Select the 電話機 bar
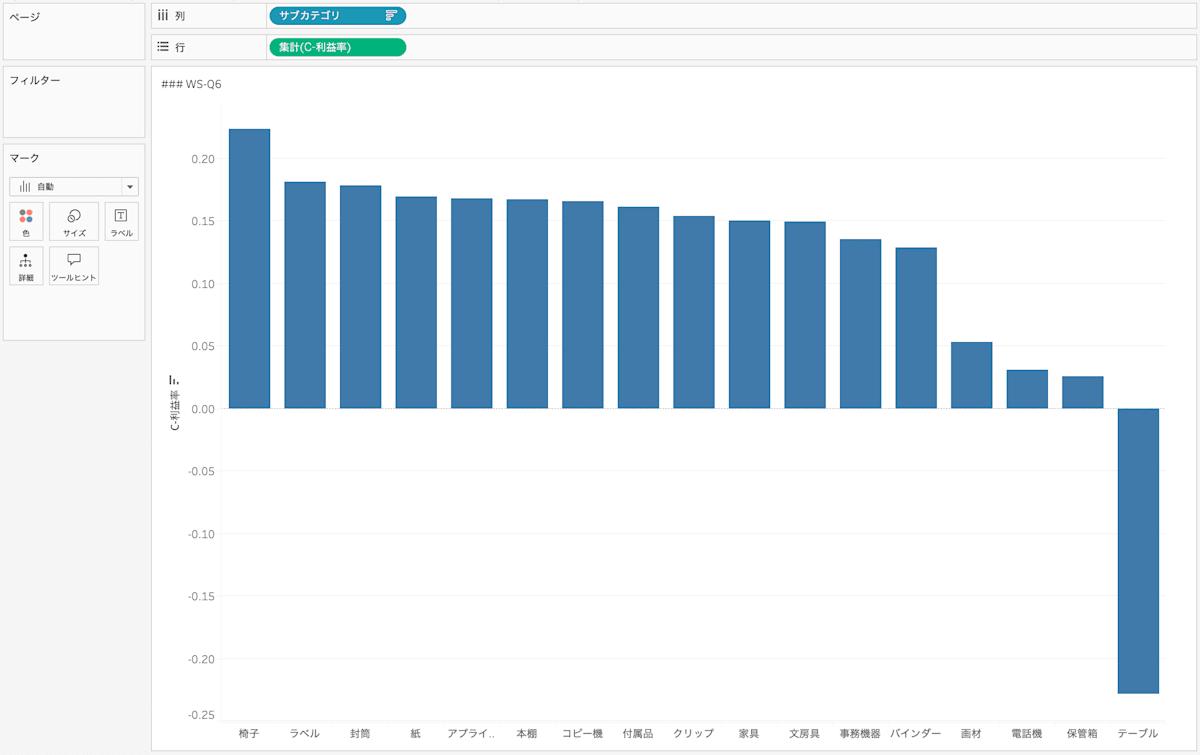This screenshot has height=755, width=1200. tap(1027, 390)
